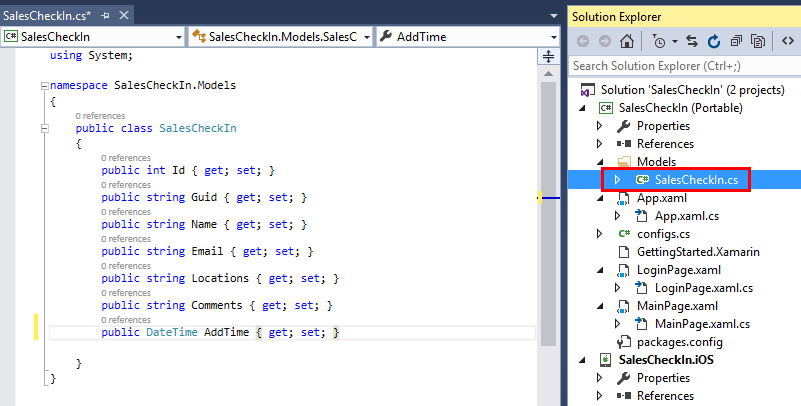Select configs.cs file
The image size is (801, 406).
click(x=663, y=234)
